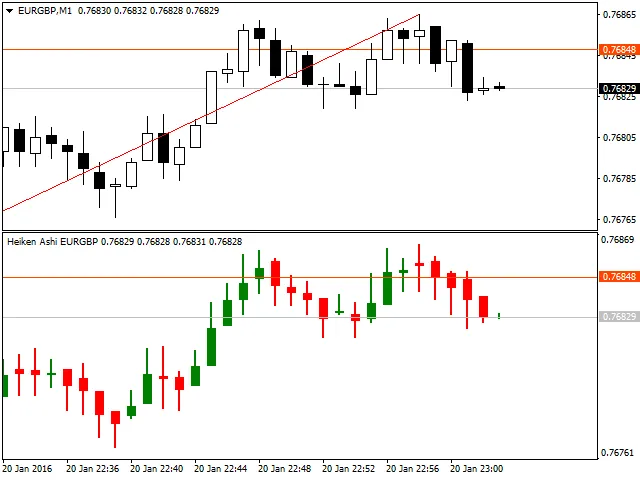Click the 20 Jan 22:52 time axis label
This screenshot has width=640, height=480.
click(x=349, y=469)
